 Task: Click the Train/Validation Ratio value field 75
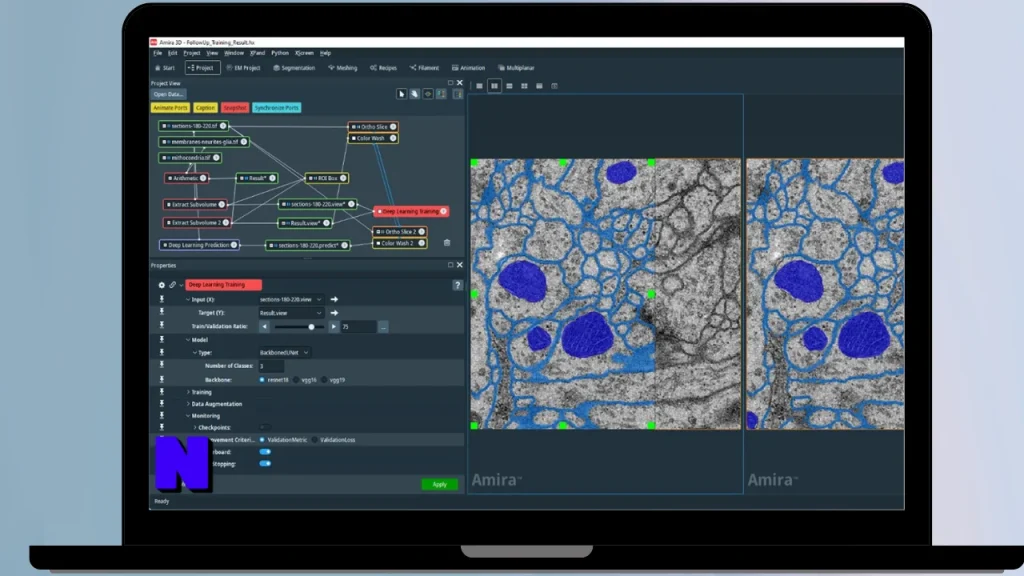358,327
